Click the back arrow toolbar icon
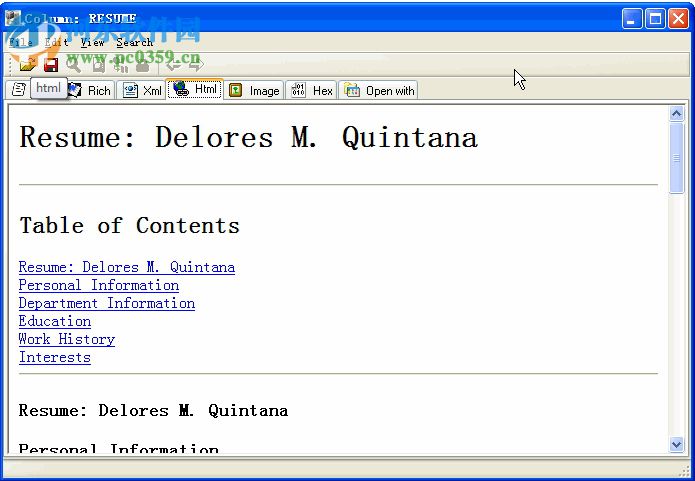 (173, 65)
